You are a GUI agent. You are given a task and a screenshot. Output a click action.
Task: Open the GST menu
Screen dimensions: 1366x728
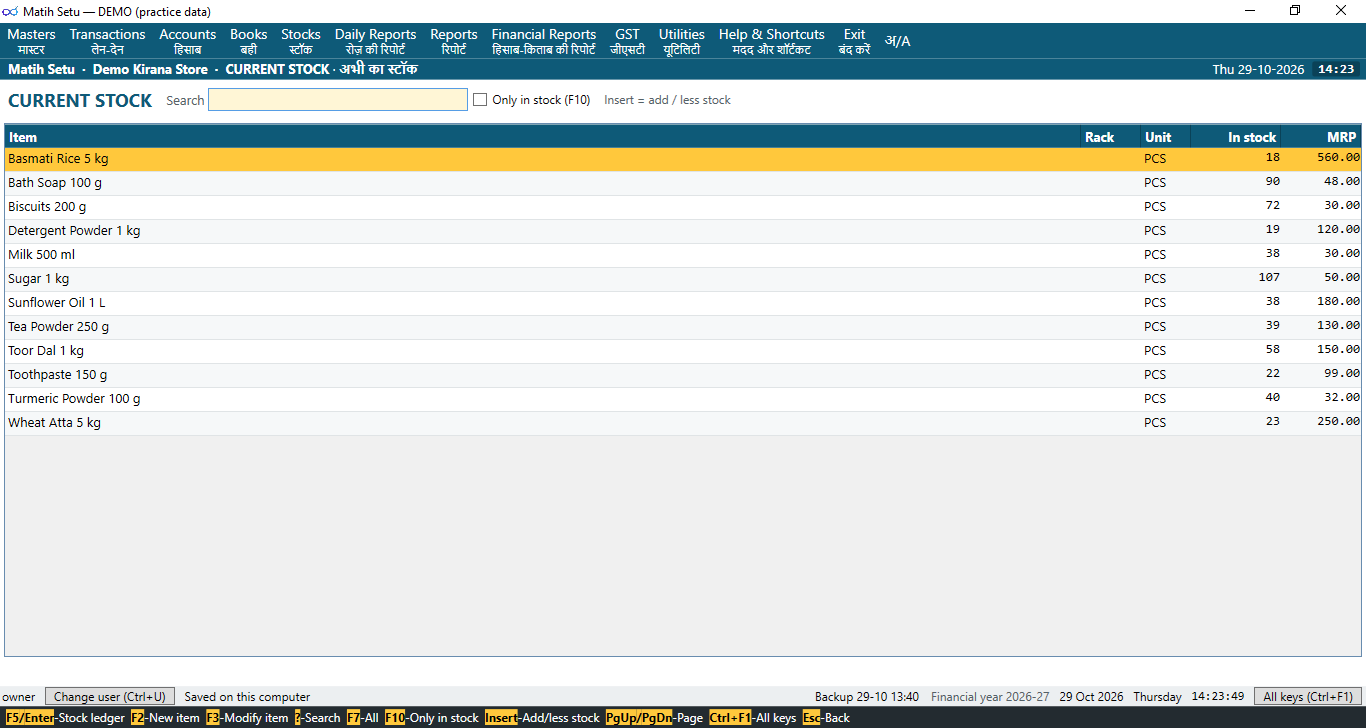point(627,41)
